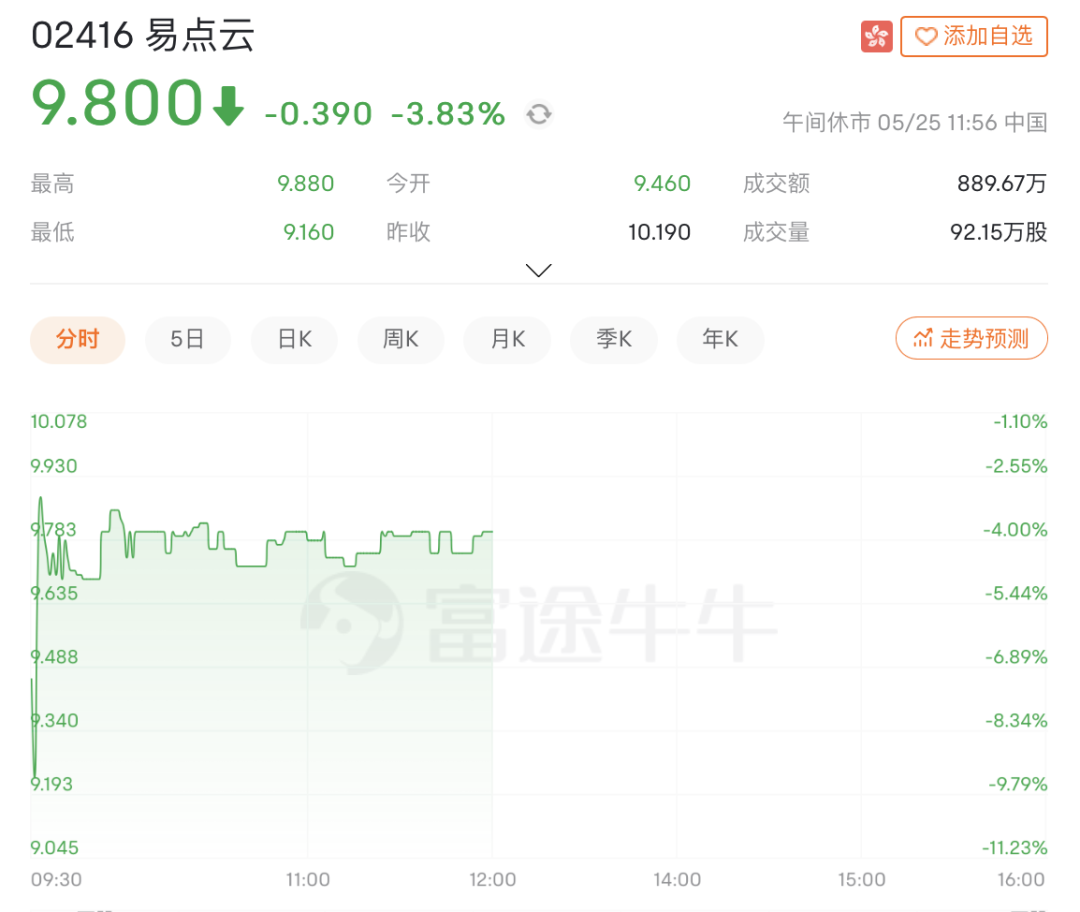
Task: Select the 分时 intraday tab
Action: (77, 339)
